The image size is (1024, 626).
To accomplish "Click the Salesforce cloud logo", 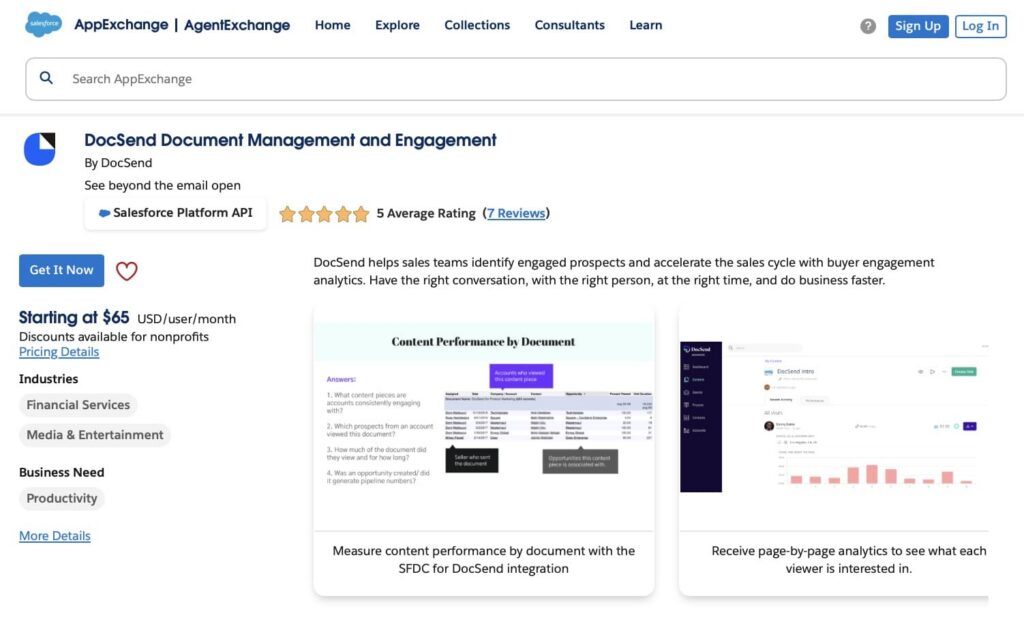I will click(x=43, y=24).
